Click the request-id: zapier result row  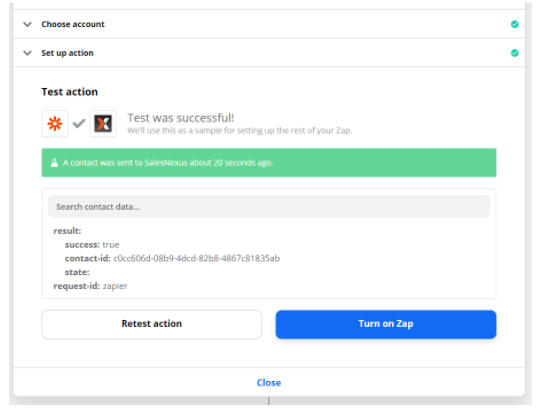tap(90, 286)
